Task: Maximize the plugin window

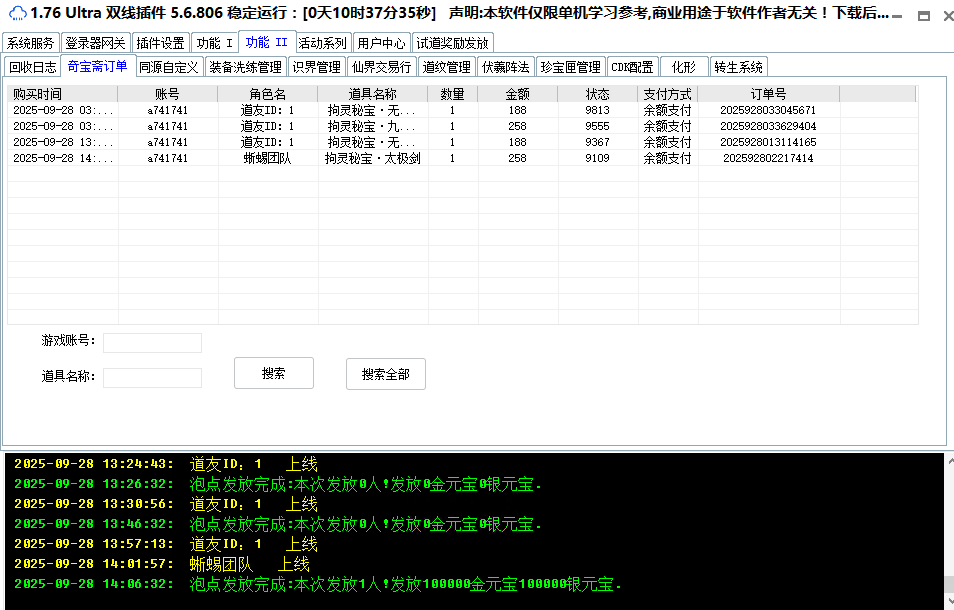Action: [923, 16]
